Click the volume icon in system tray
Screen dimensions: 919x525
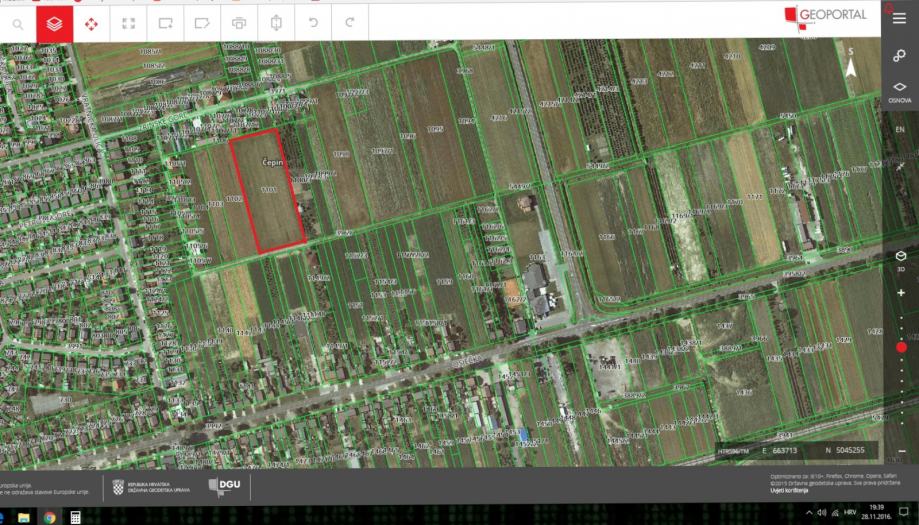(822, 513)
